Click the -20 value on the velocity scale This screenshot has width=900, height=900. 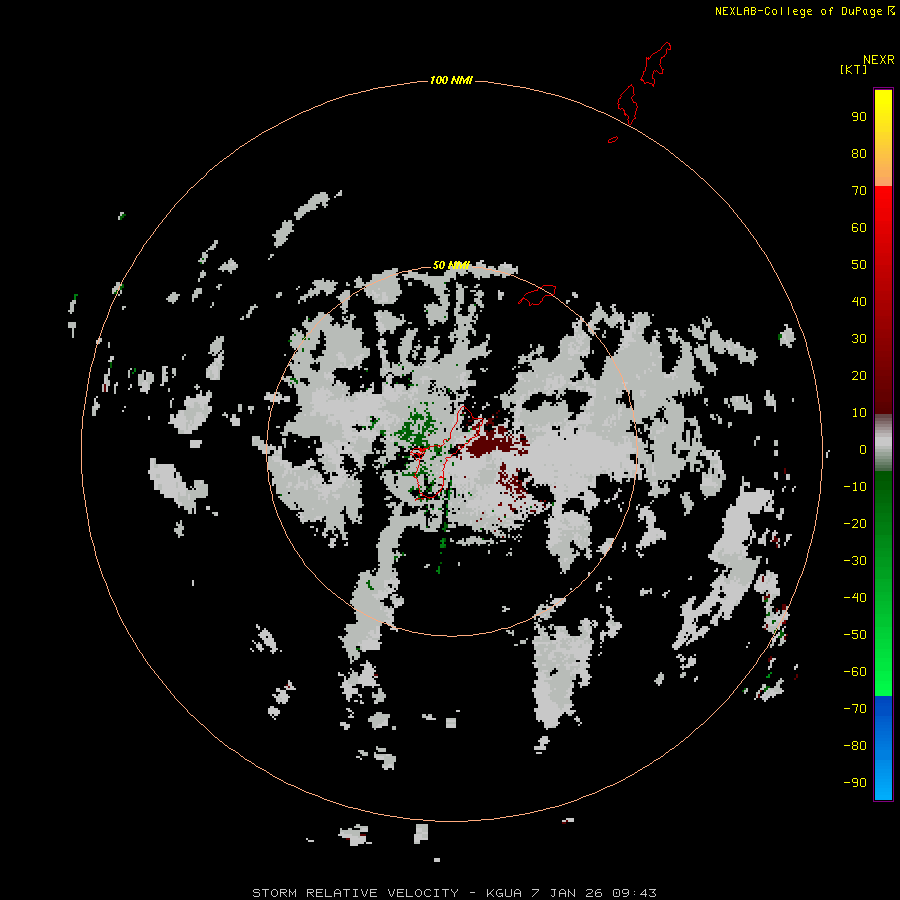[x=855, y=523]
